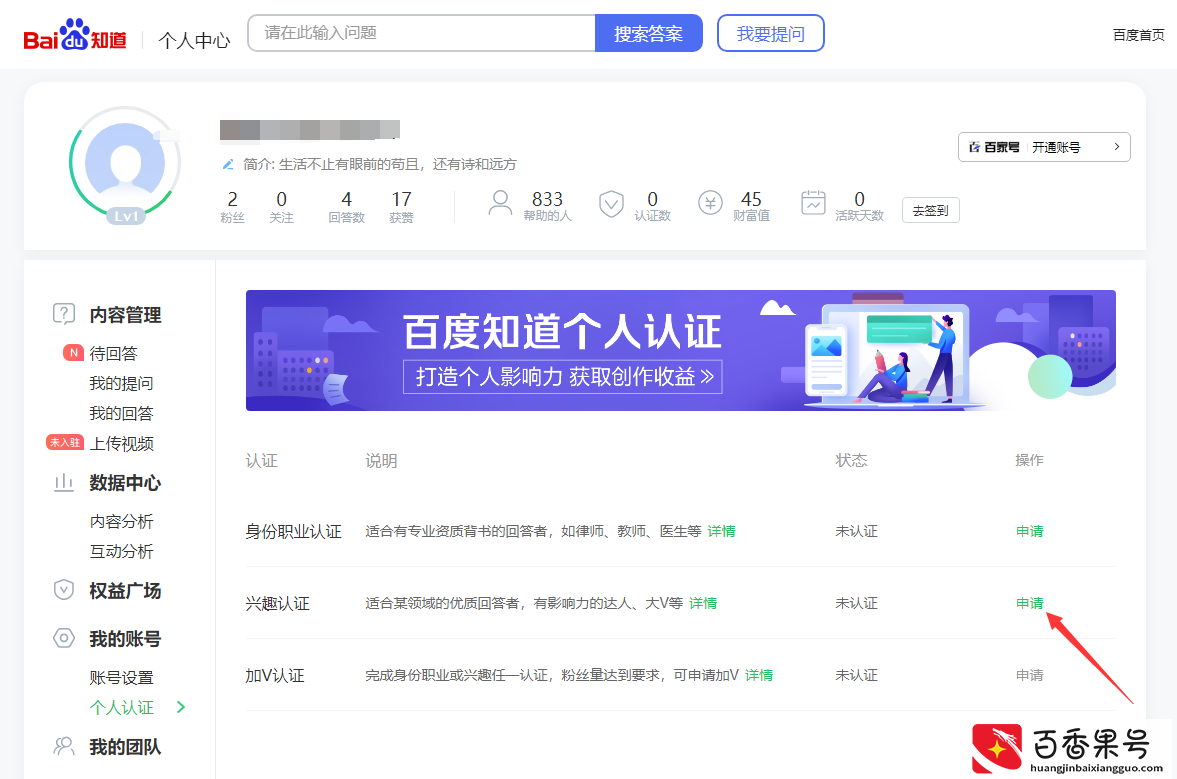Screen dimensions: 1177x779
Task: Click the 加V认证 row label
Action: coord(275,675)
